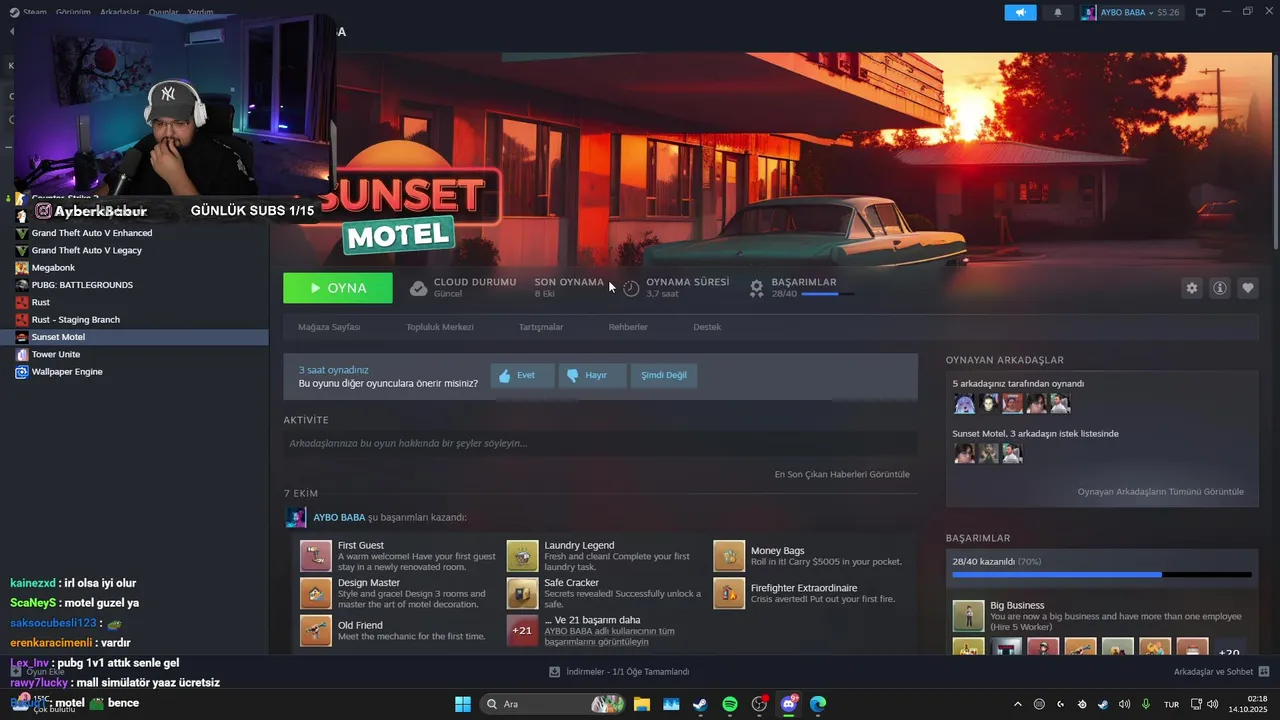The height and width of the screenshot is (720, 1280).
Task: Recommend the game with Evet
Action: (x=522, y=375)
